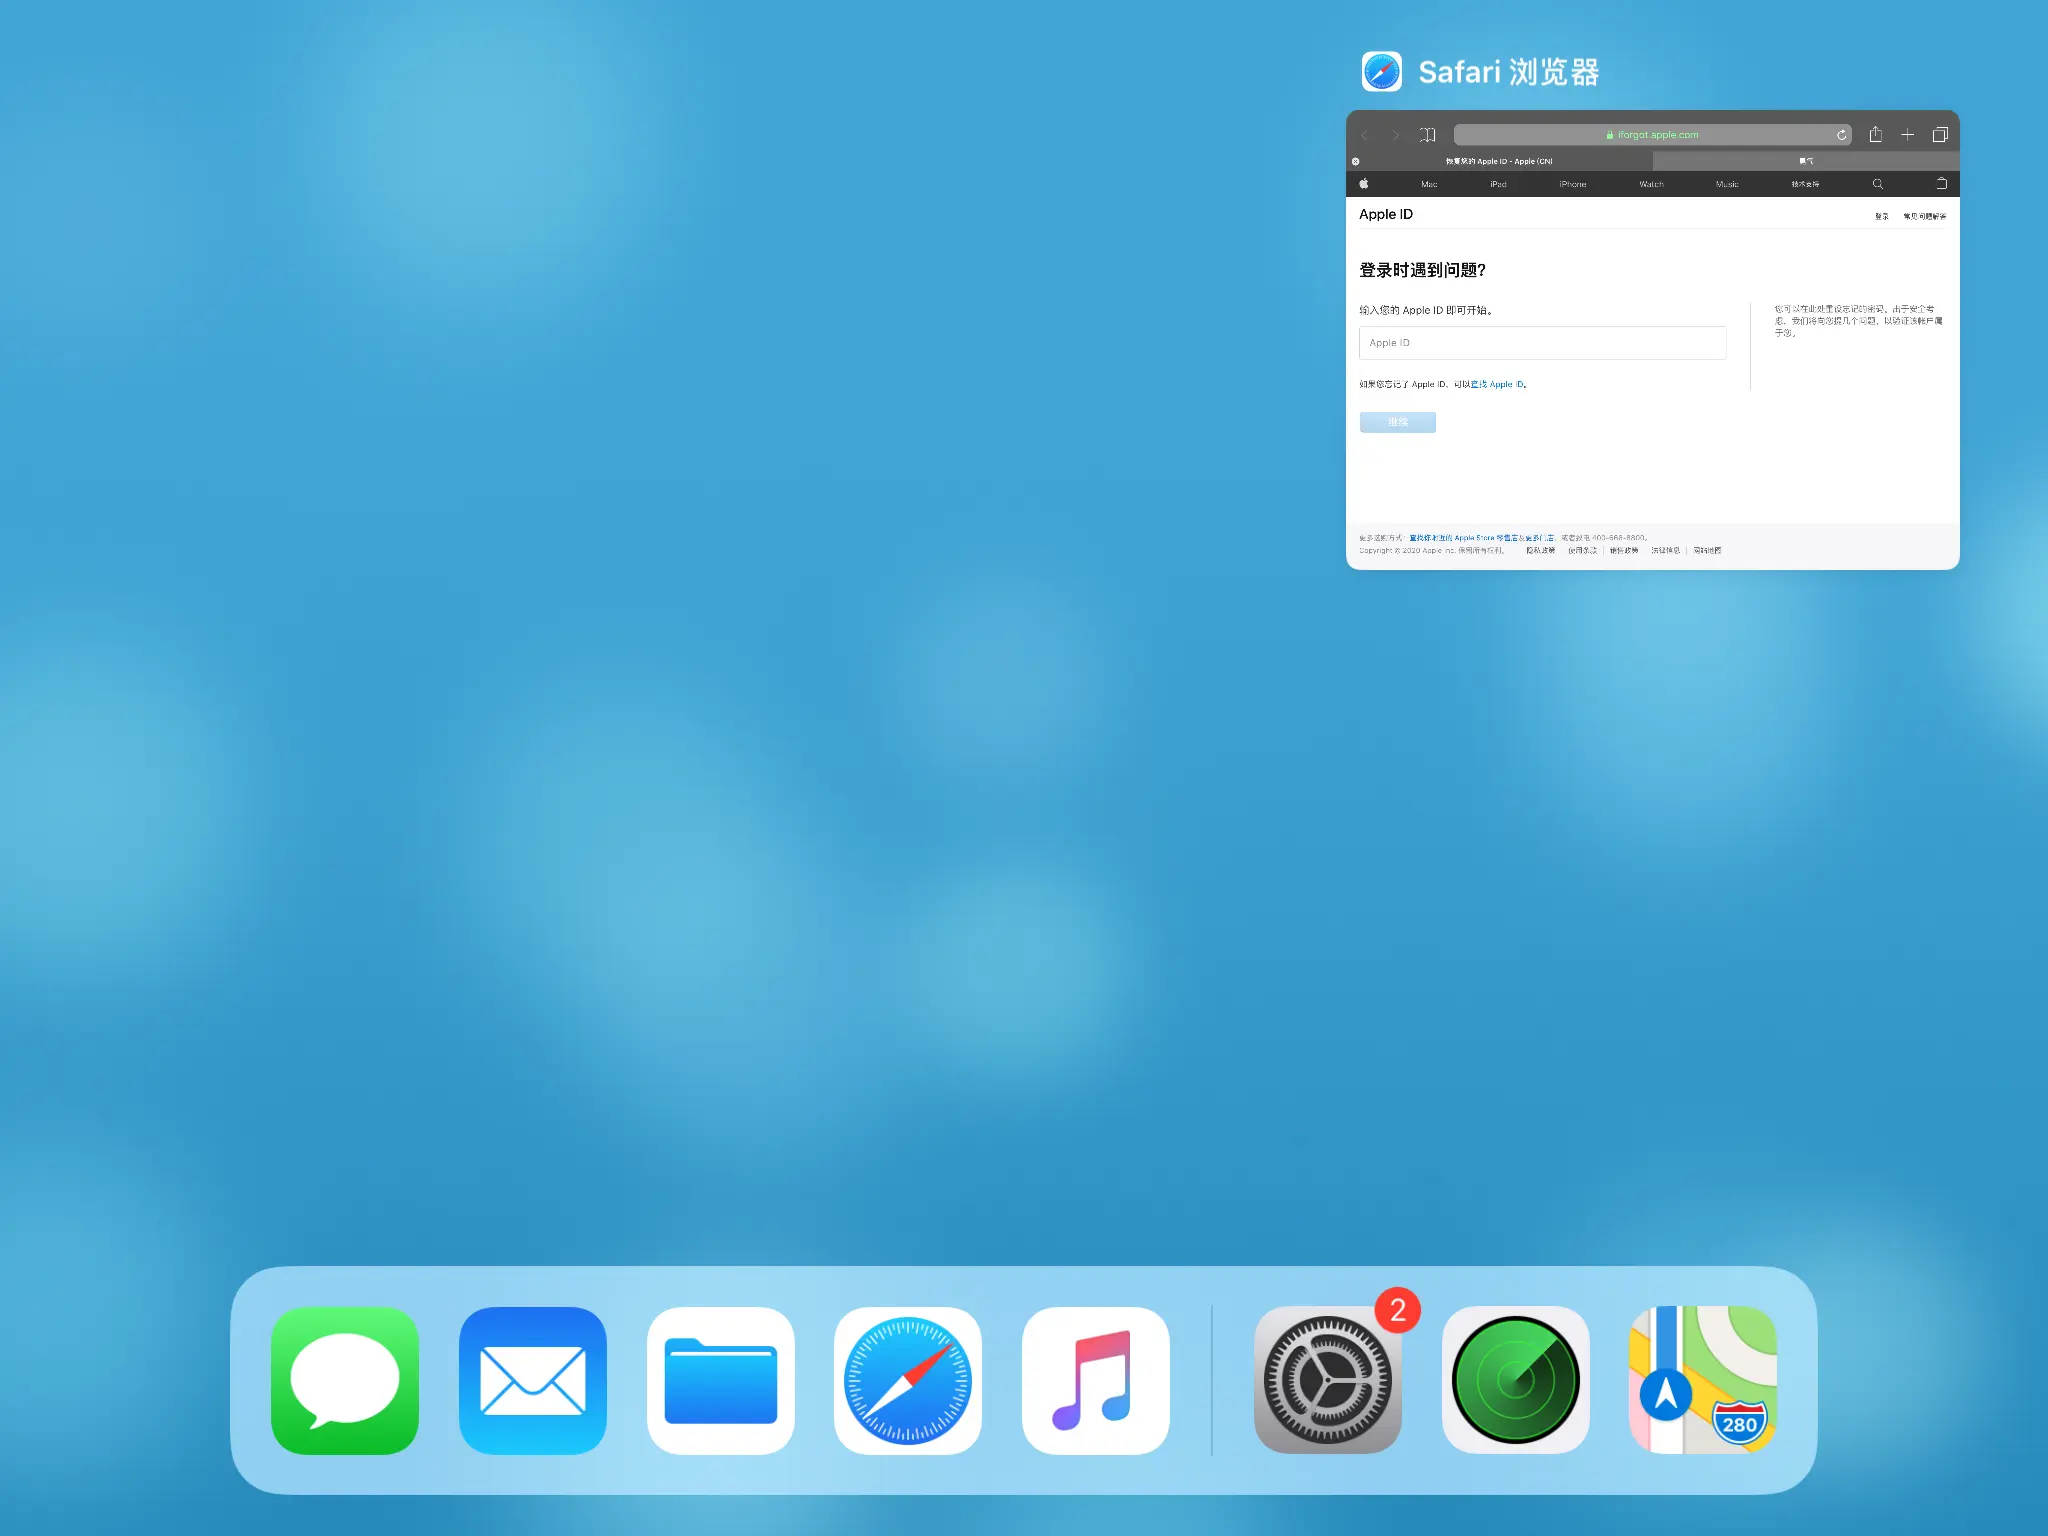Image resolution: width=2048 pixels, height=1536 pixels.
Task: Open the 常见问题解答 link
Action: (x=1925, y=216)
